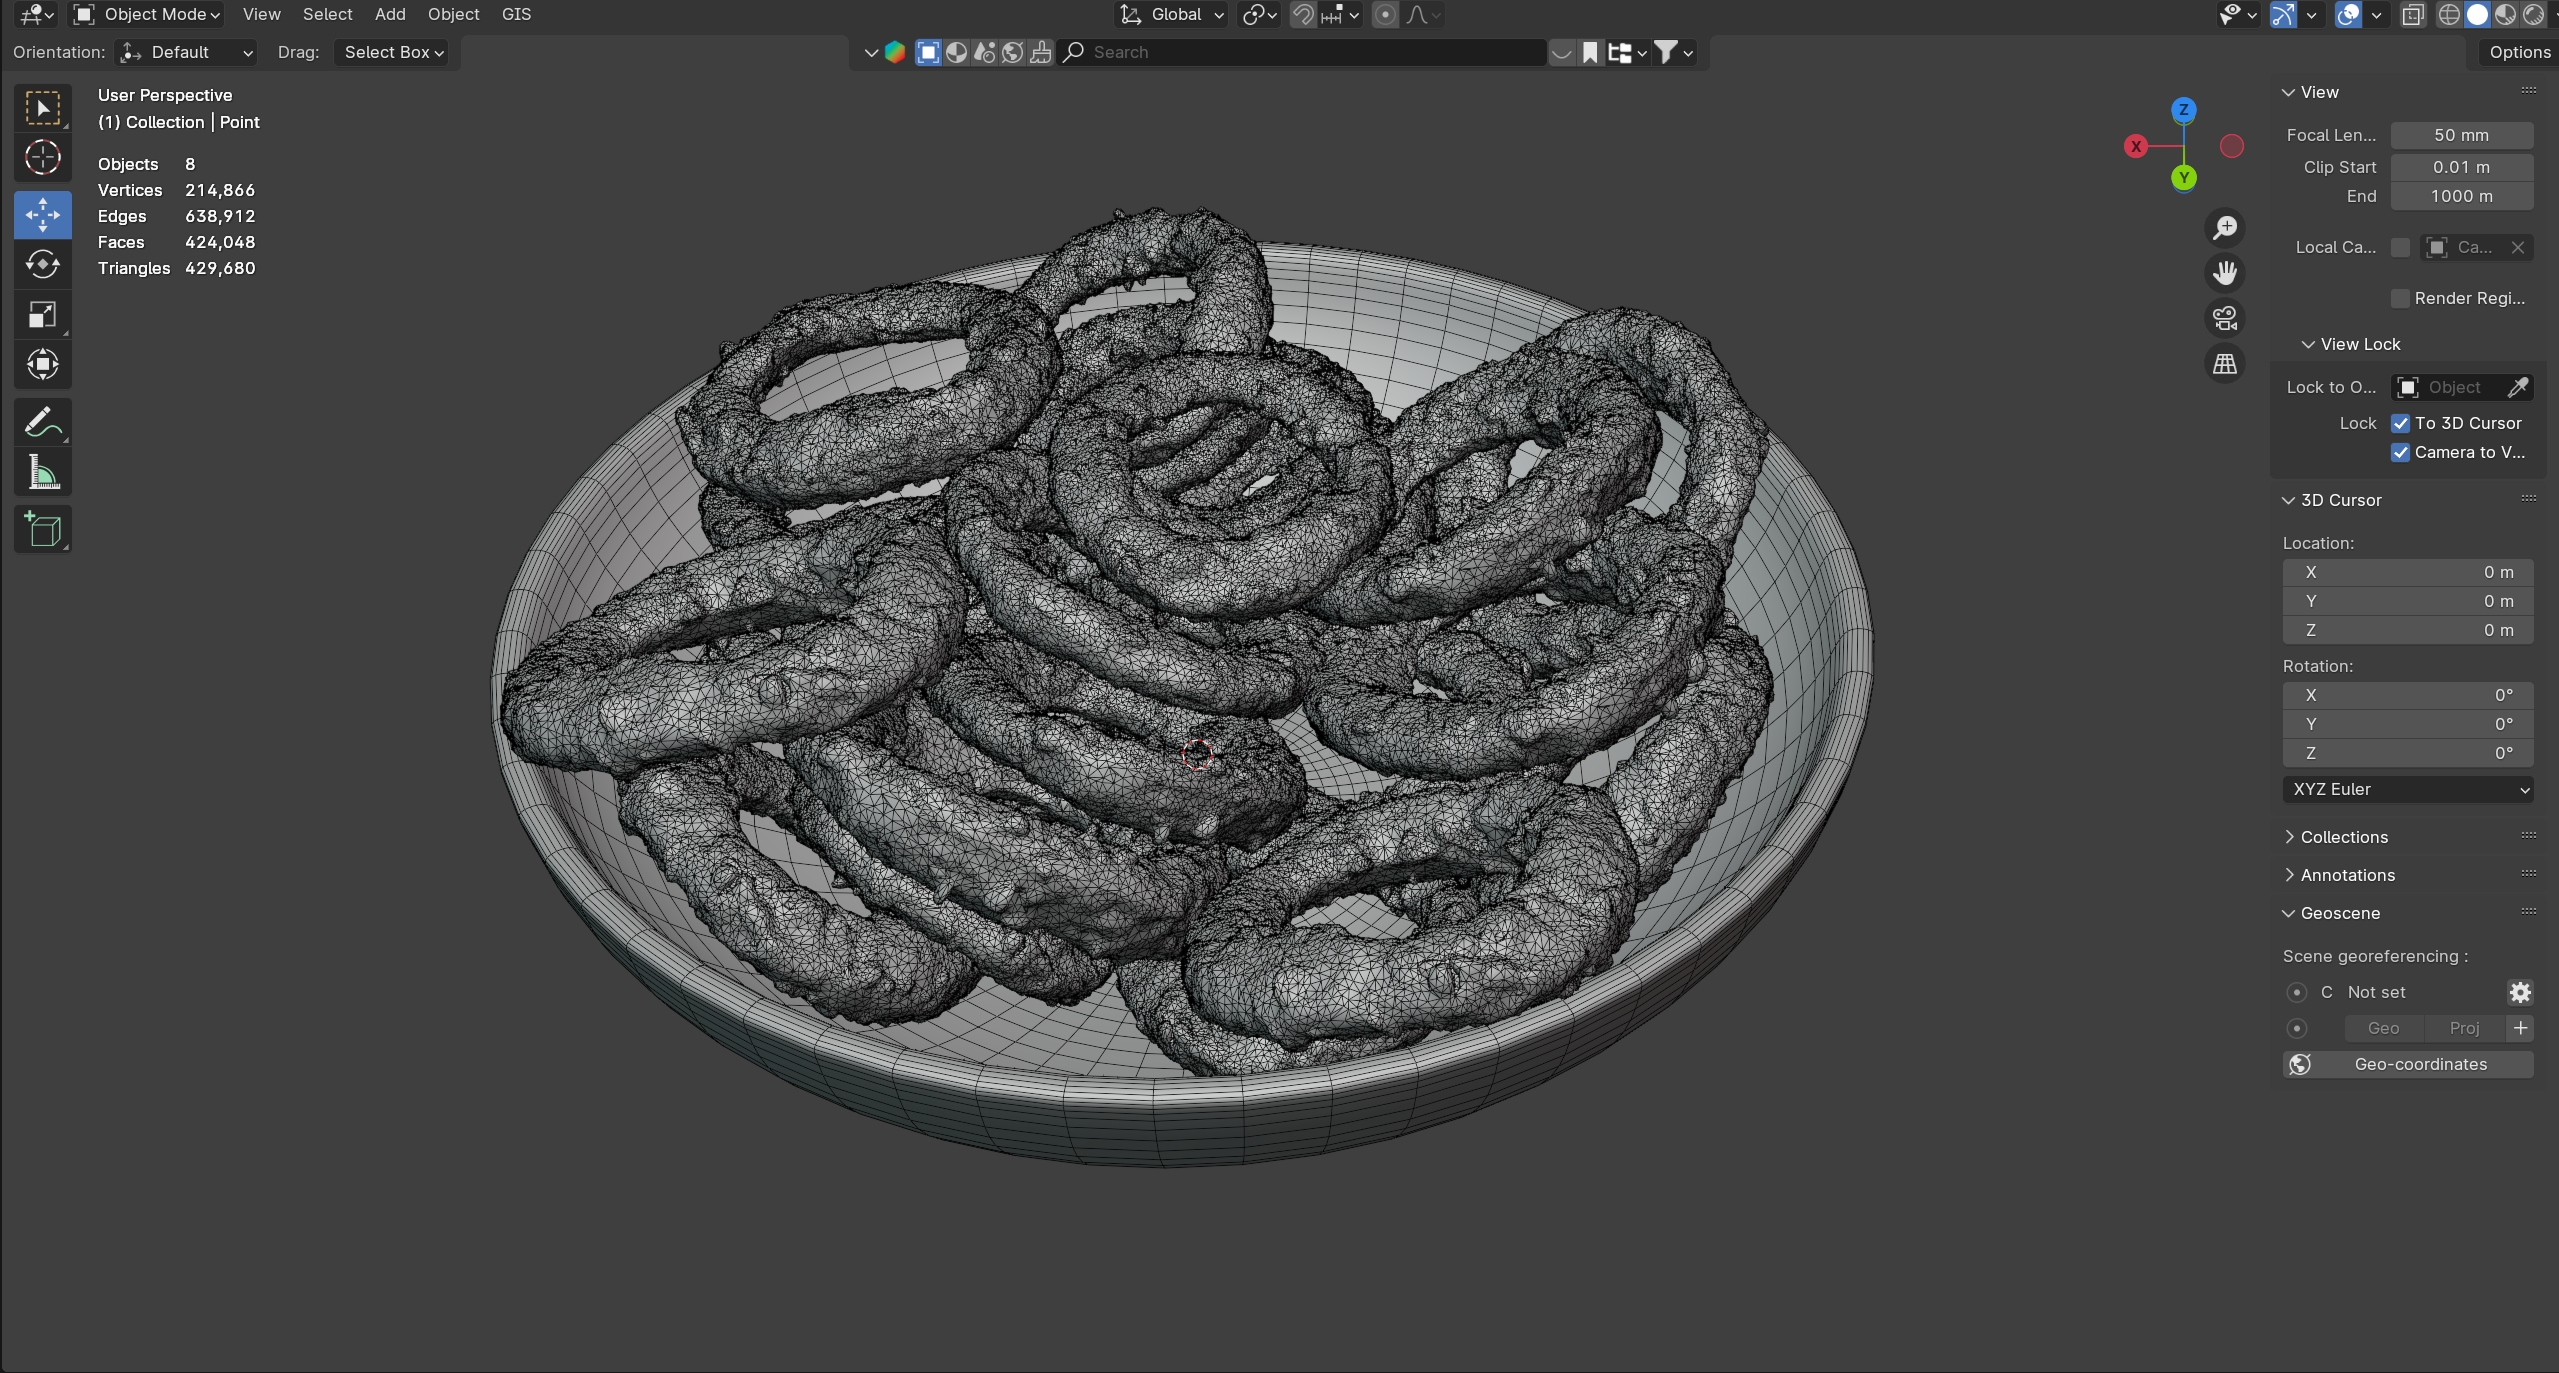Open the XYZ Euler rotation dropdown
Image resolution: width=2559 pixels, height=1373 pixels.
[2407, 789]
